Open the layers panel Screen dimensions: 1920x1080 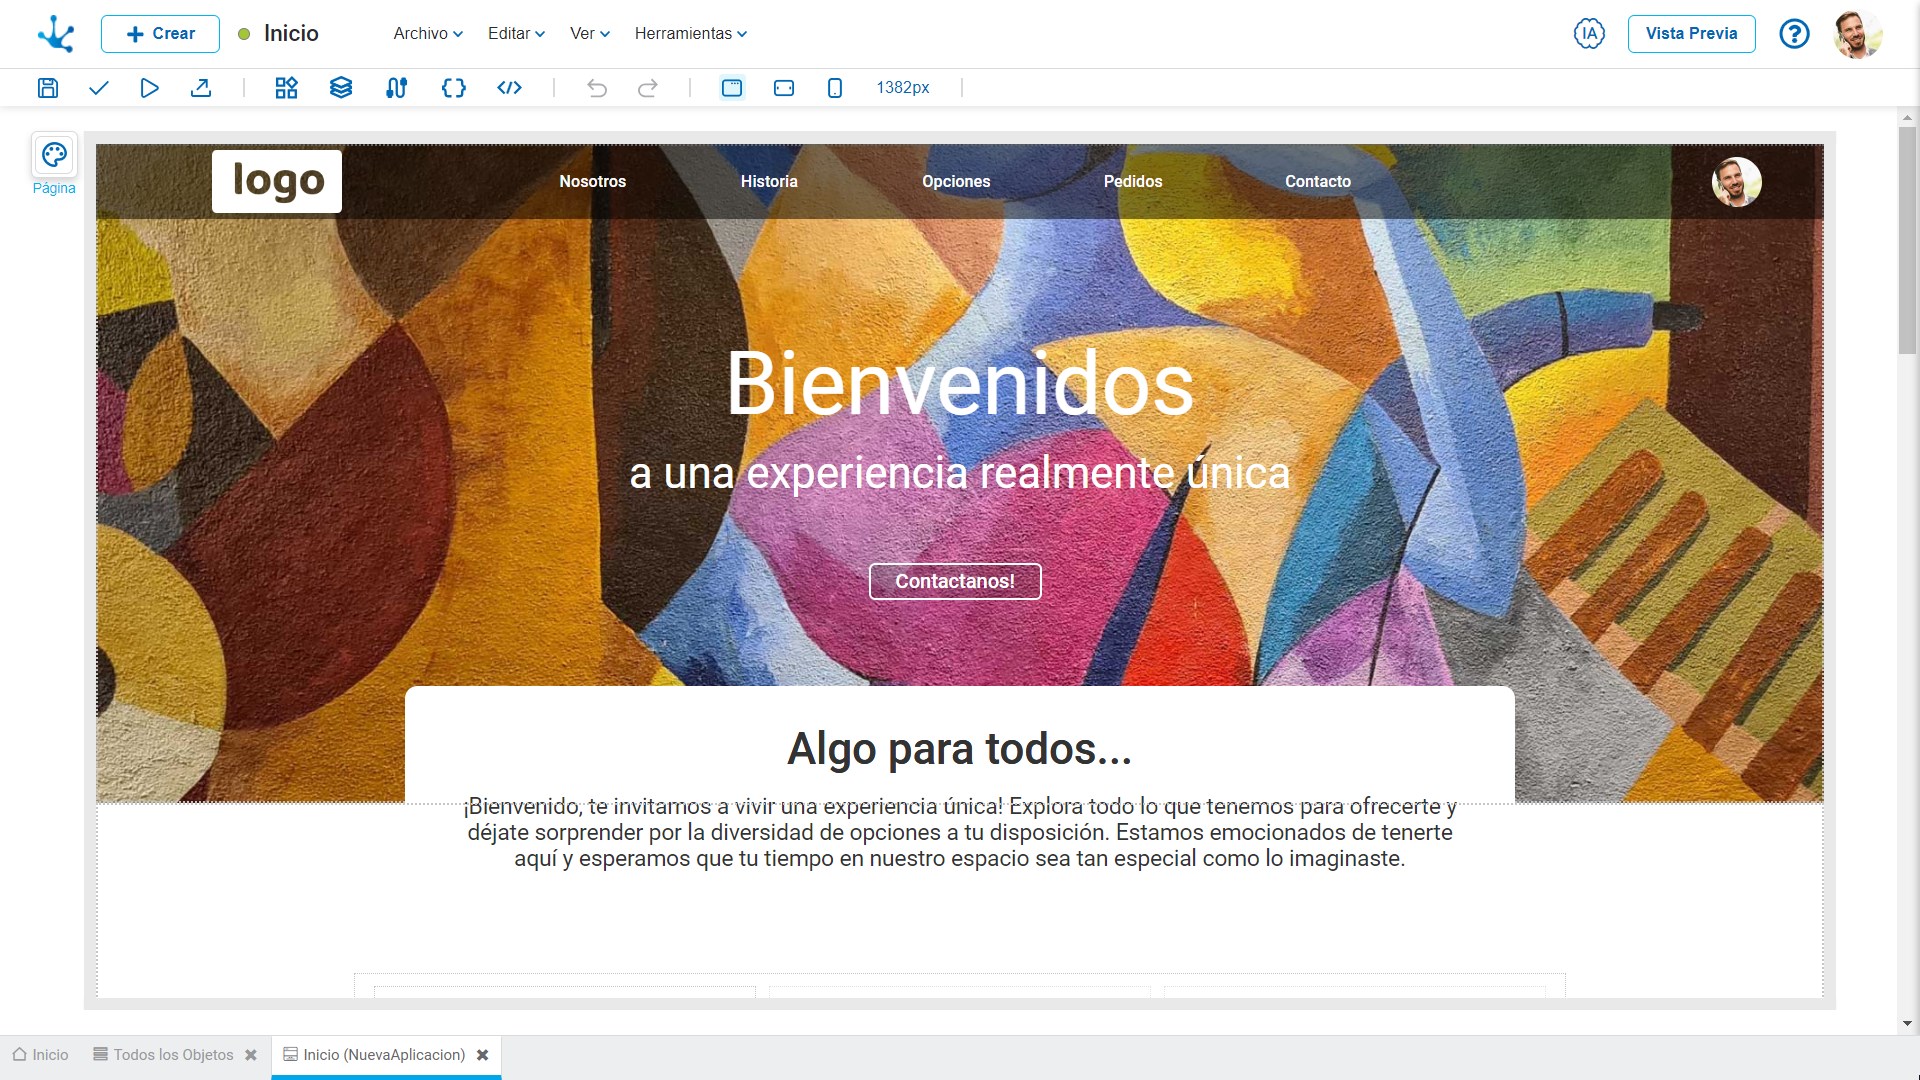(x=340, y=88)
